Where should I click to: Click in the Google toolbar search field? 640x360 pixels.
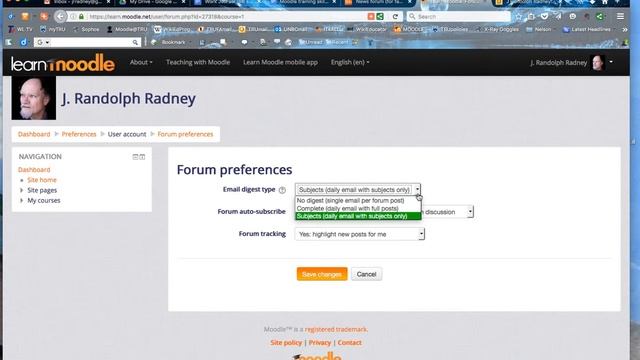coord(88,42)
